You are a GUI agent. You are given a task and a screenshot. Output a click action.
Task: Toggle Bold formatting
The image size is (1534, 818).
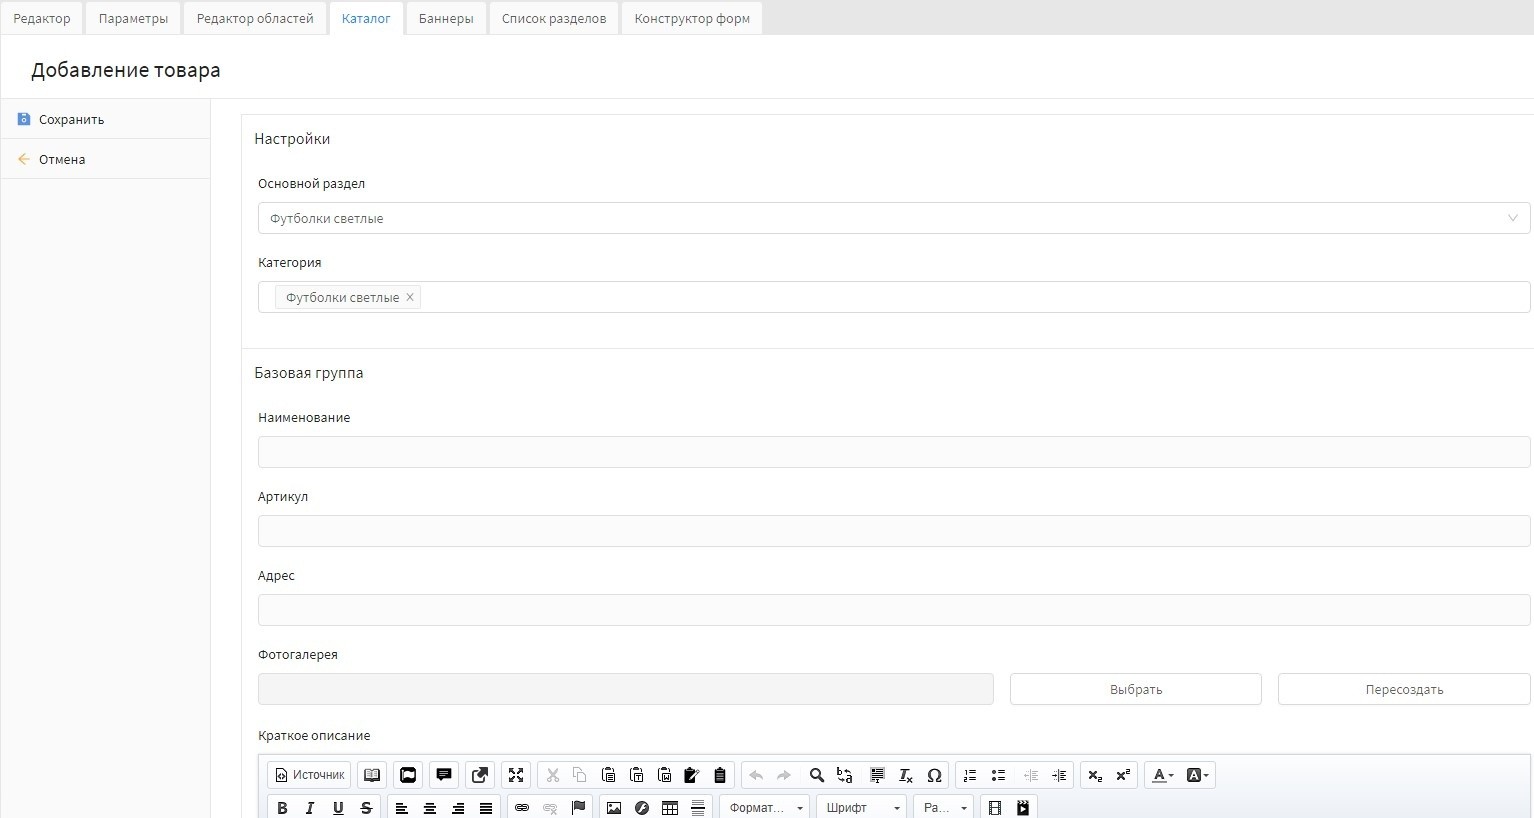(x=282, y=807)
